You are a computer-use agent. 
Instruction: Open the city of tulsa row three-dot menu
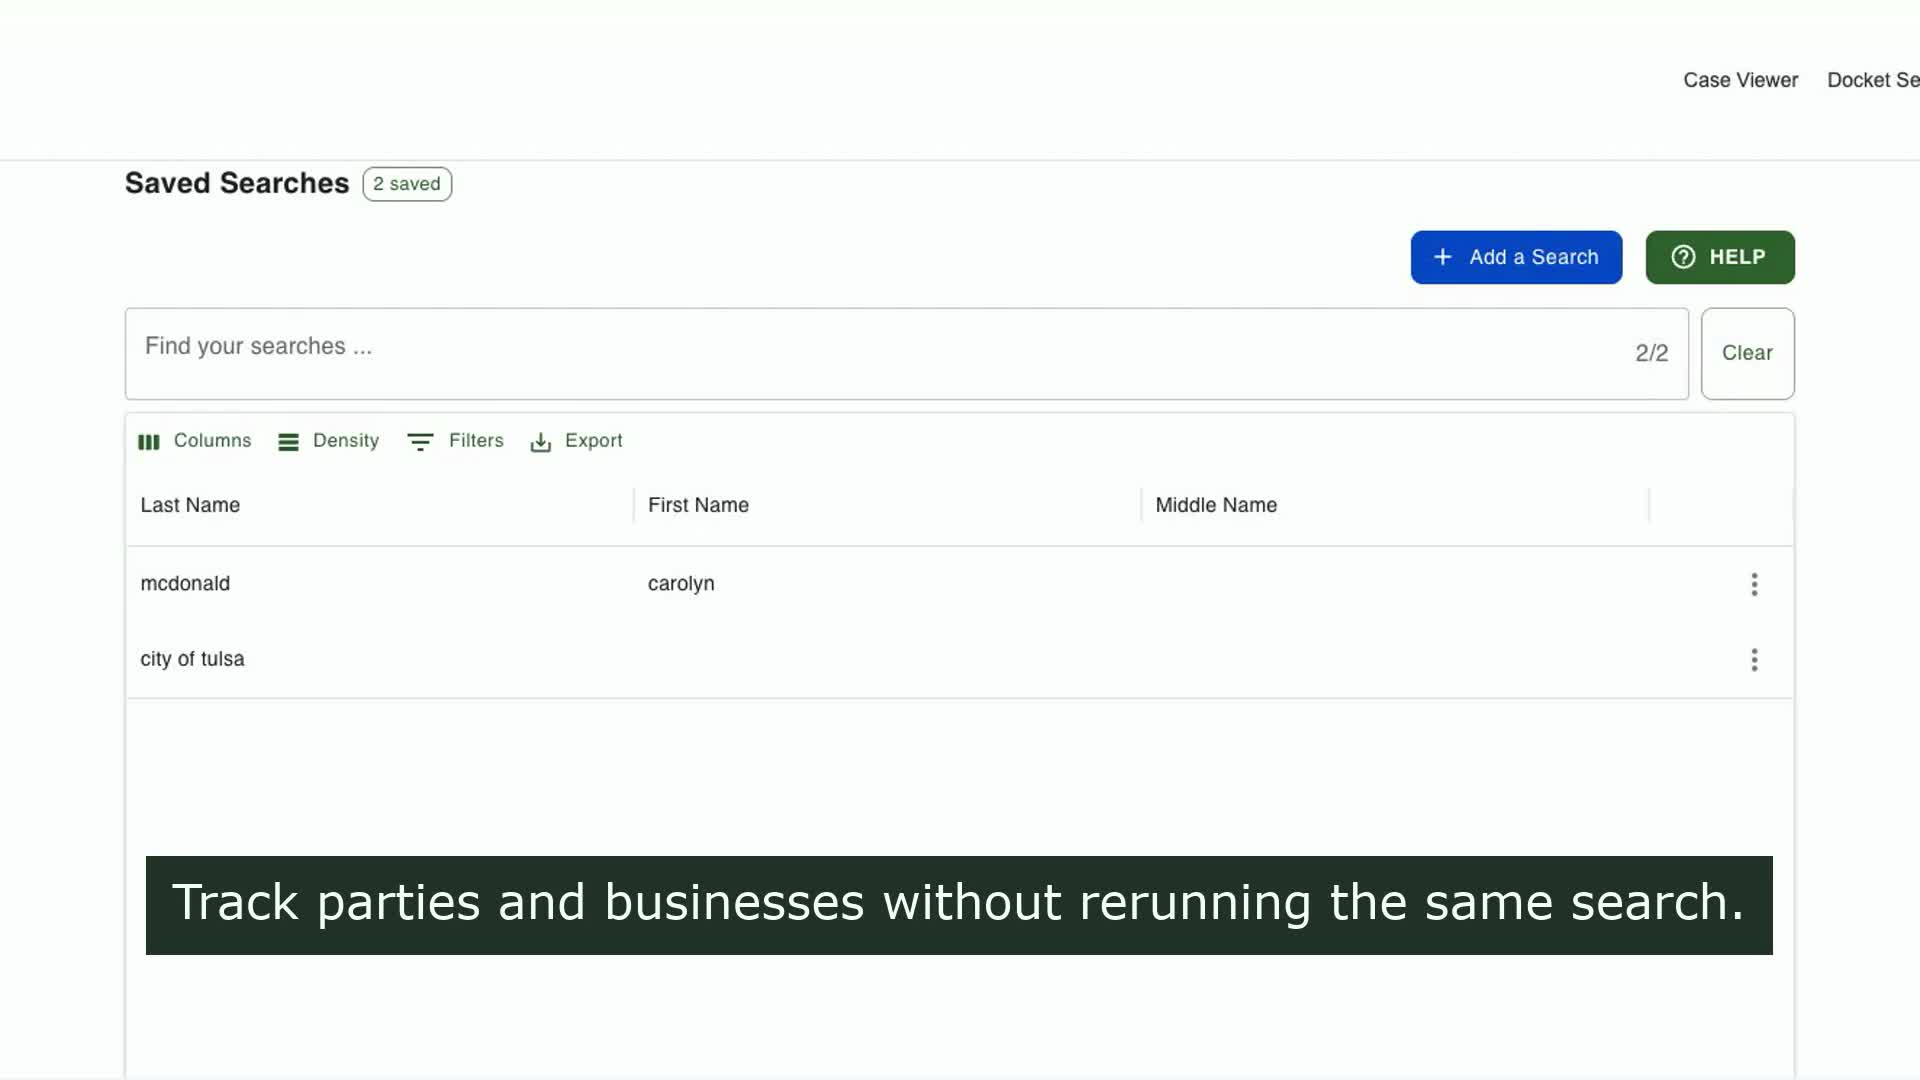click(1754, 659)
